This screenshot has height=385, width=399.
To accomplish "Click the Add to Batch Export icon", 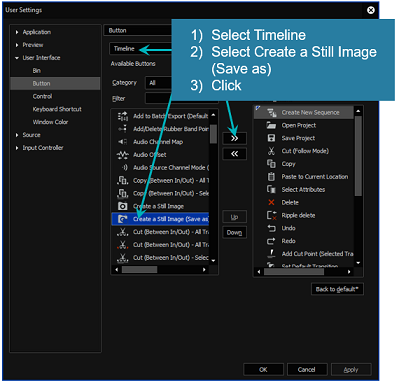I will [122, 116].
